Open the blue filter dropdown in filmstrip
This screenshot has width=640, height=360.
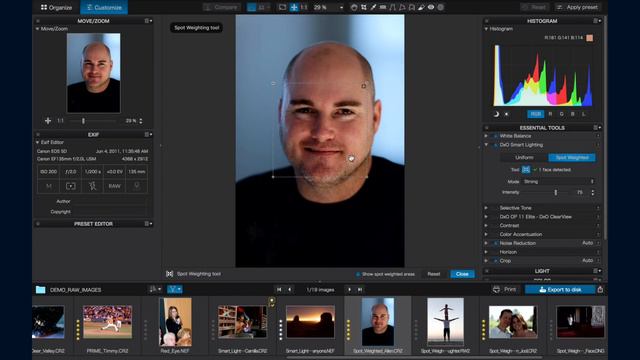pos(174,289)
